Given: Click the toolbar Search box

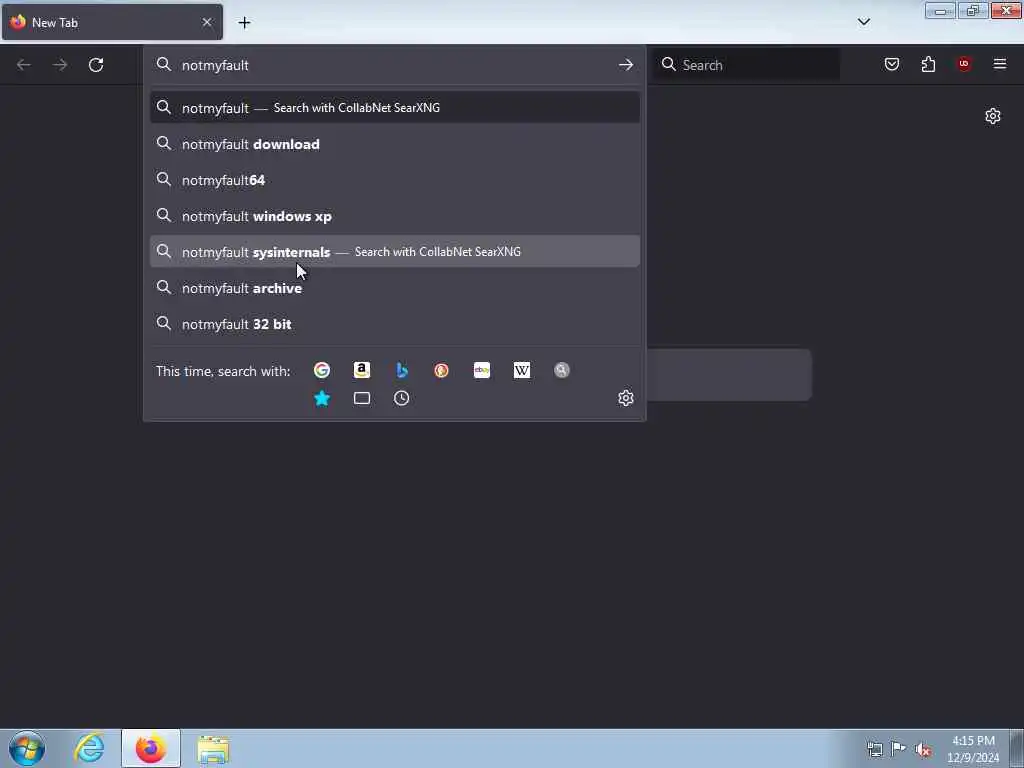Looking at the screenshot, I should (747, 65).
